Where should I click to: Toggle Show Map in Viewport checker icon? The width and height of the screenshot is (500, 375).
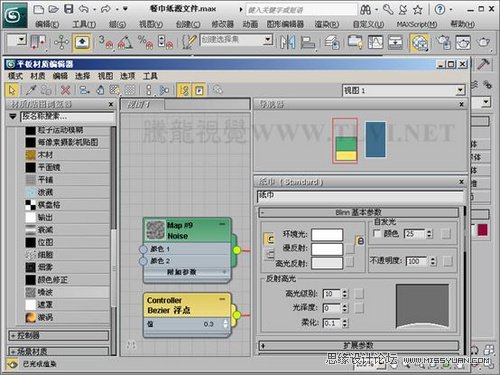[115, 90]
